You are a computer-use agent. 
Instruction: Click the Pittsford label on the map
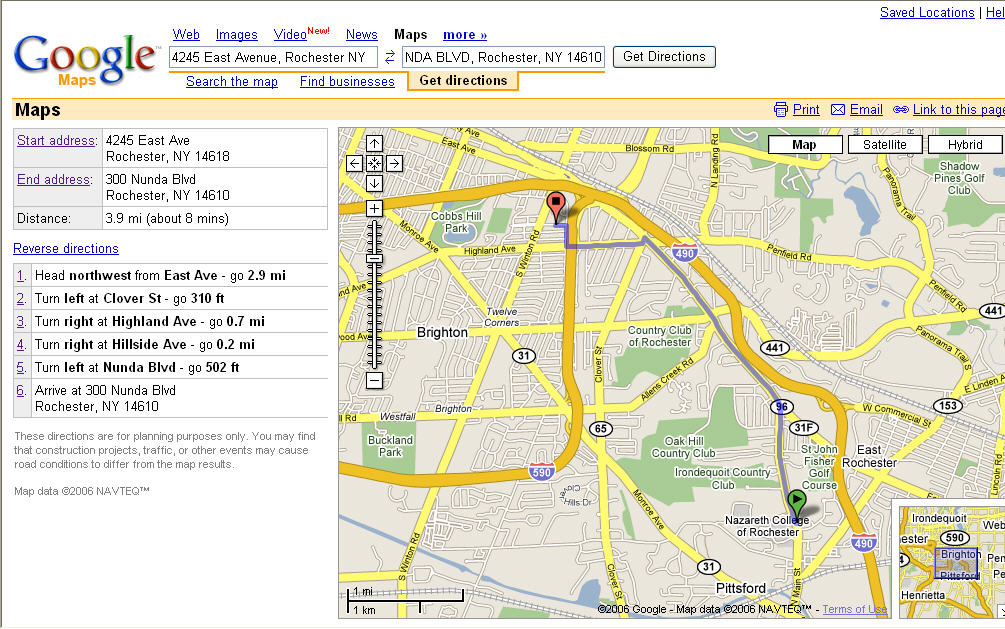[x=741, y=588]
